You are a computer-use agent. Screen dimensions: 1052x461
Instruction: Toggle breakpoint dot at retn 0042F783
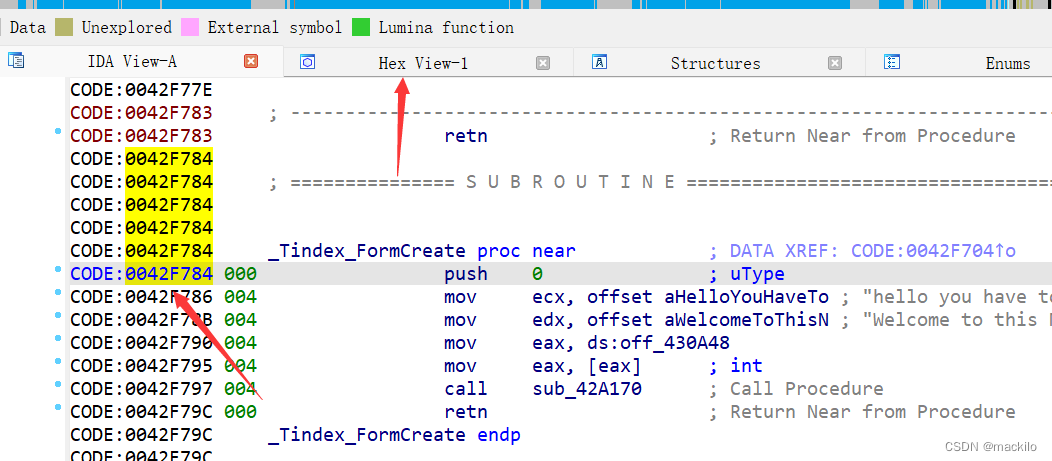(x=58, y=132)
